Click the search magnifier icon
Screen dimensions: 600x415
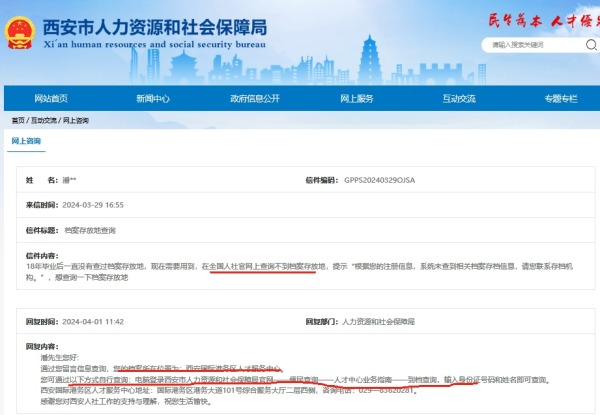(591, 45)
